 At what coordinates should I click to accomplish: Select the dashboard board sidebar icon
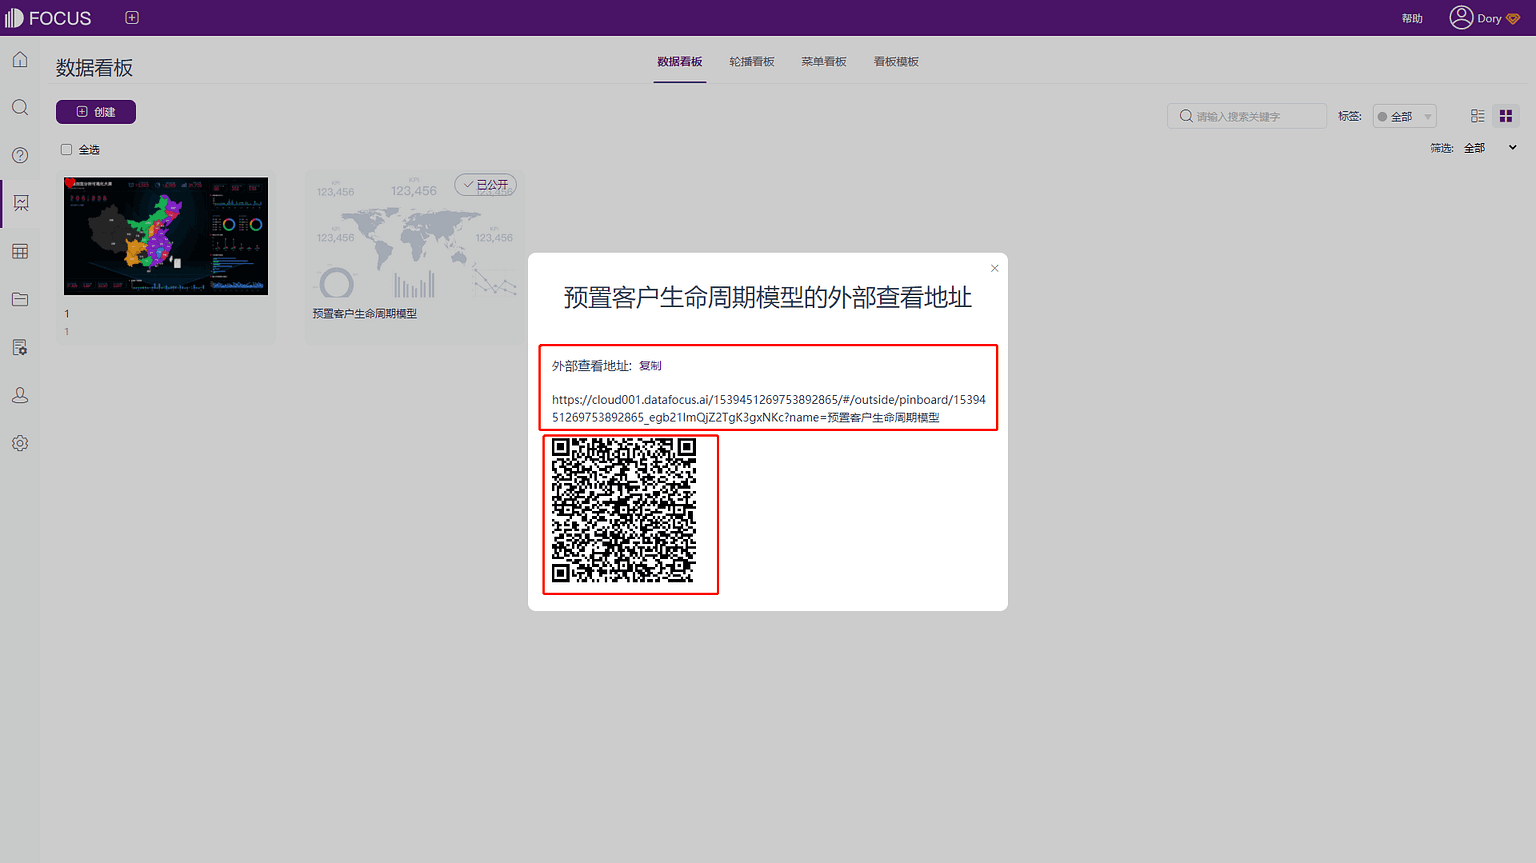20,203
